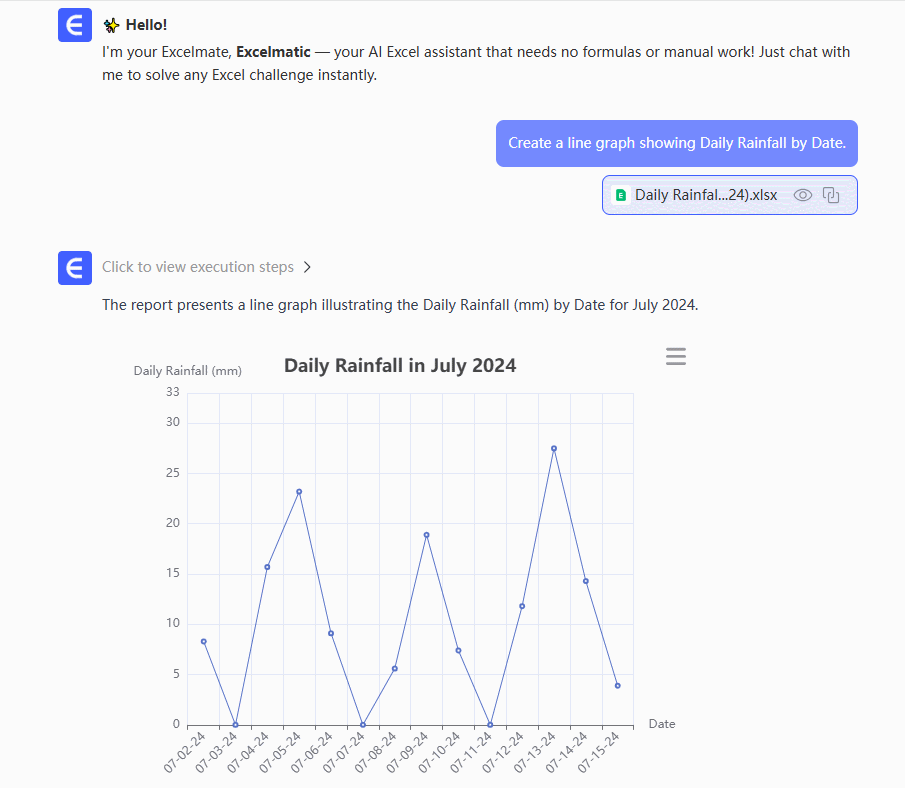Click the zero-rainfall point at 07-03-24
The image size is (905, 788).
(x=235, y=724)
